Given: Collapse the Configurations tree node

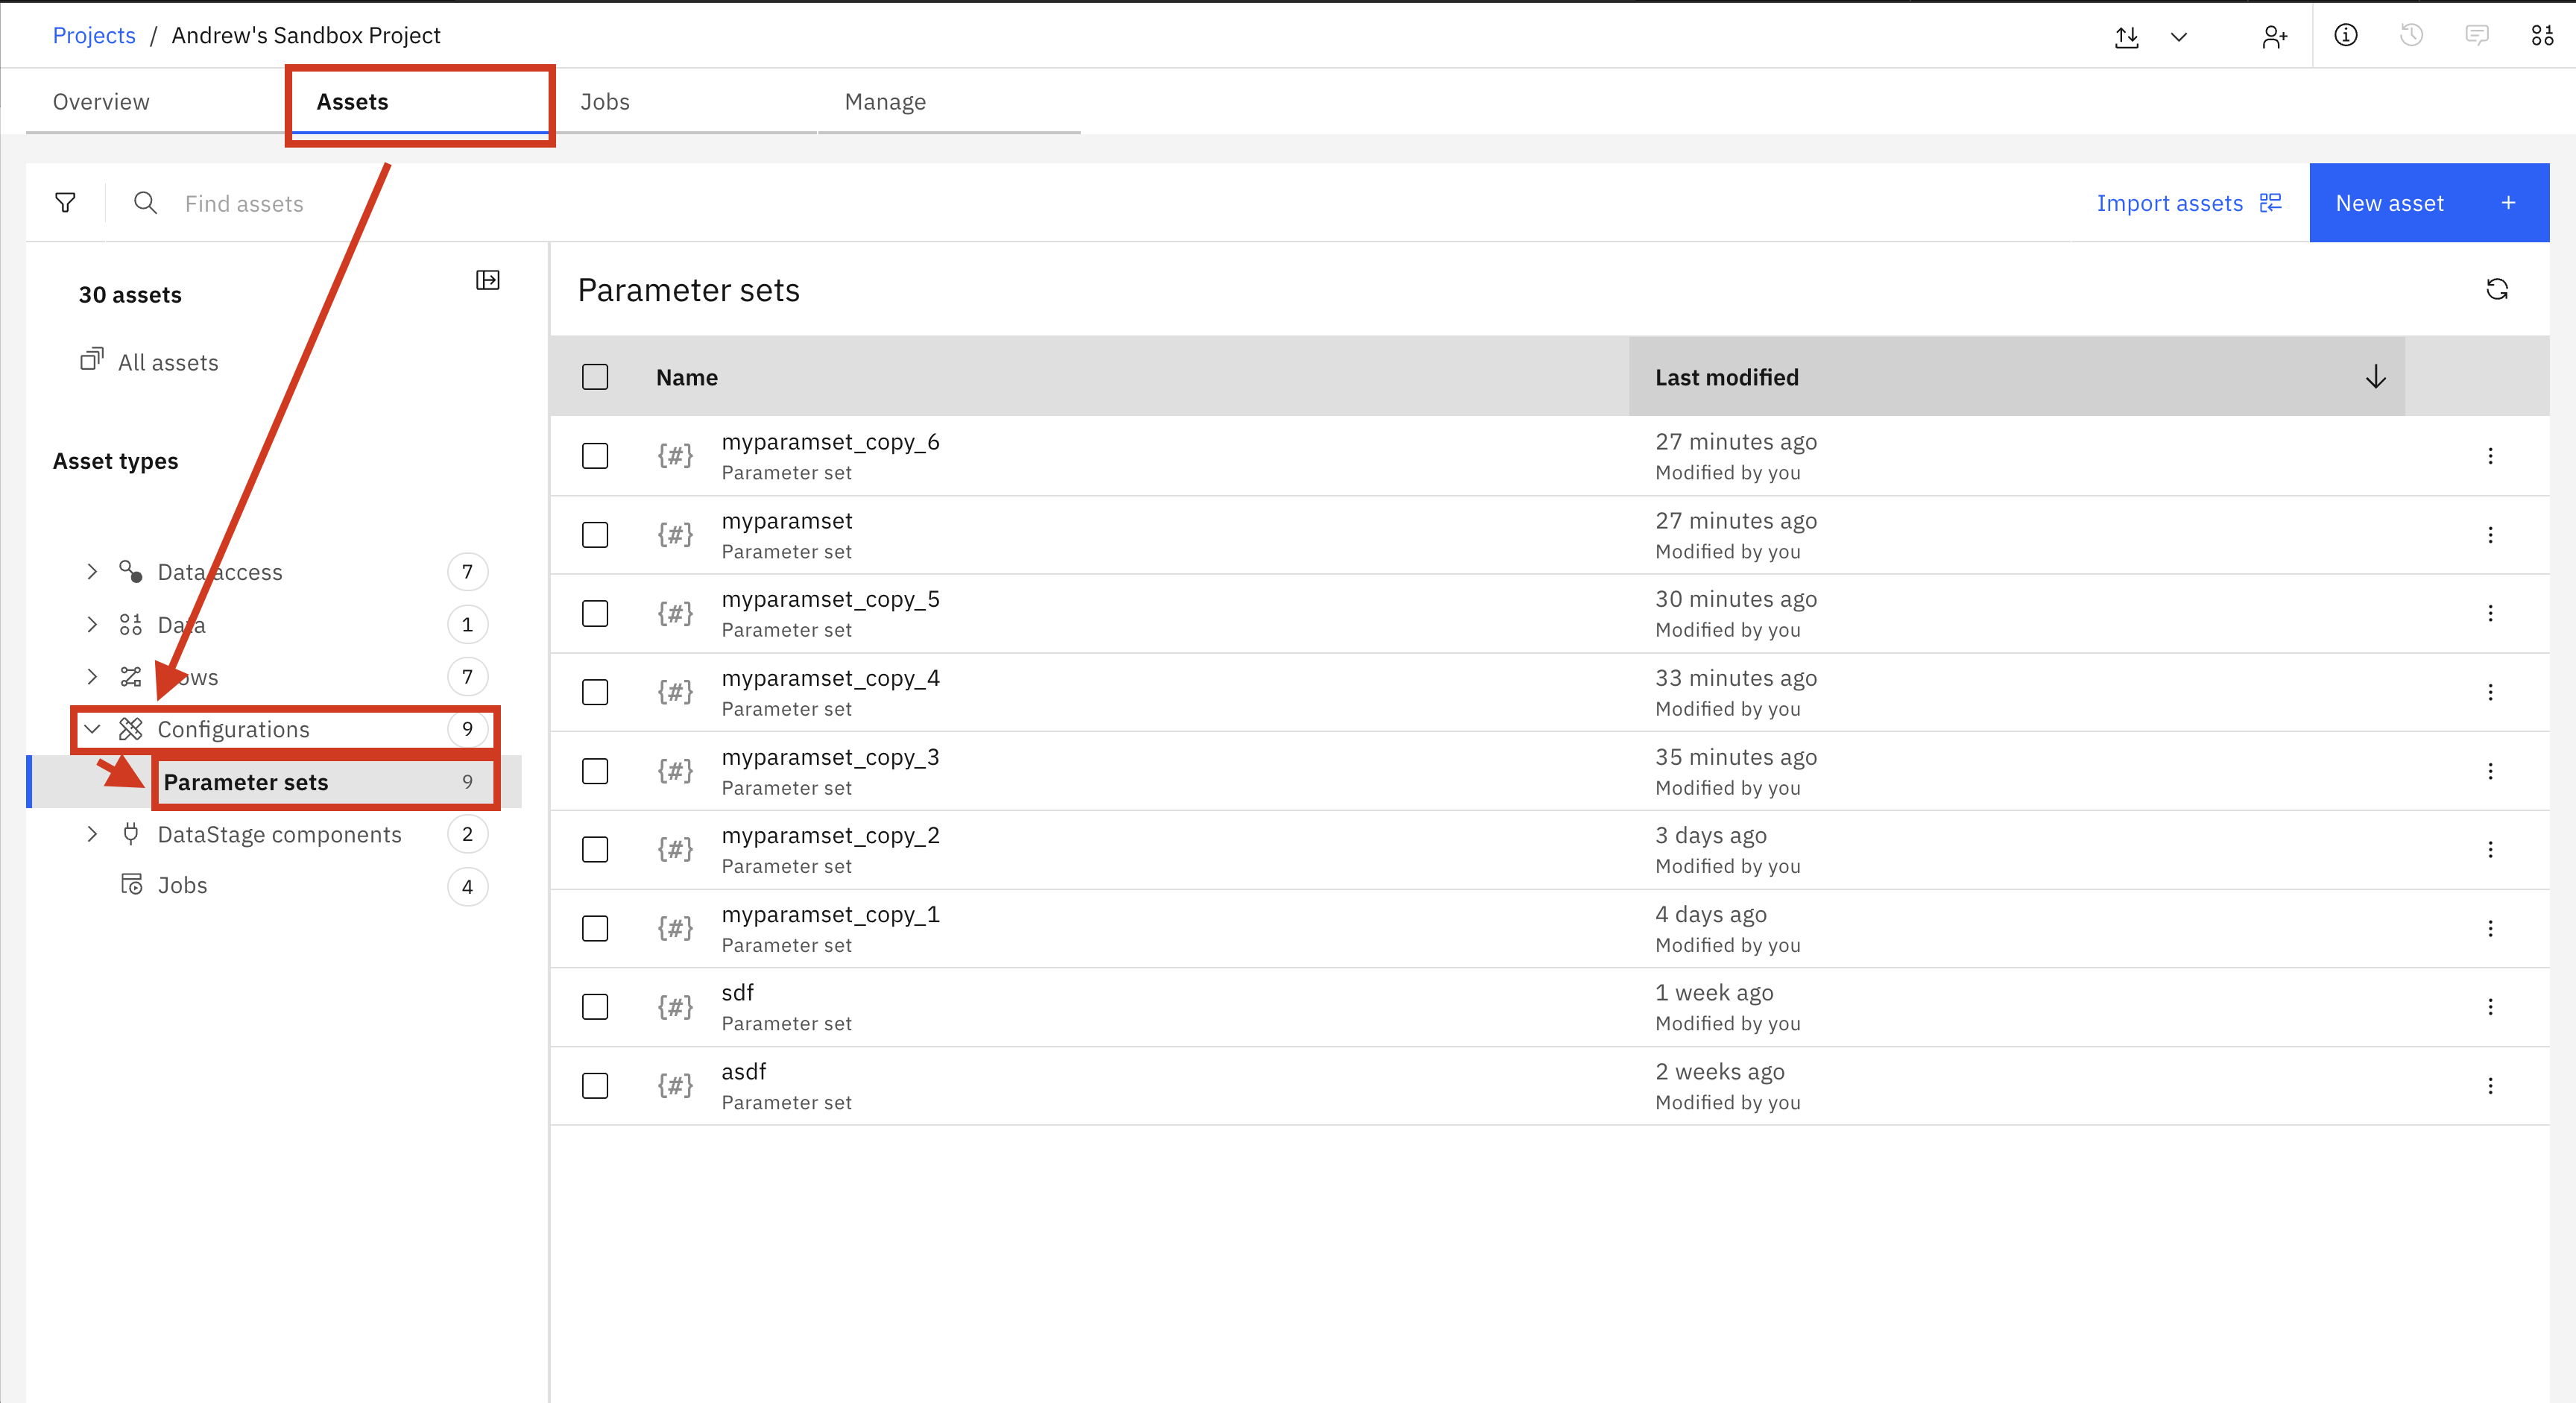Looking at the screenshot, I should click(x=92, y=729).
